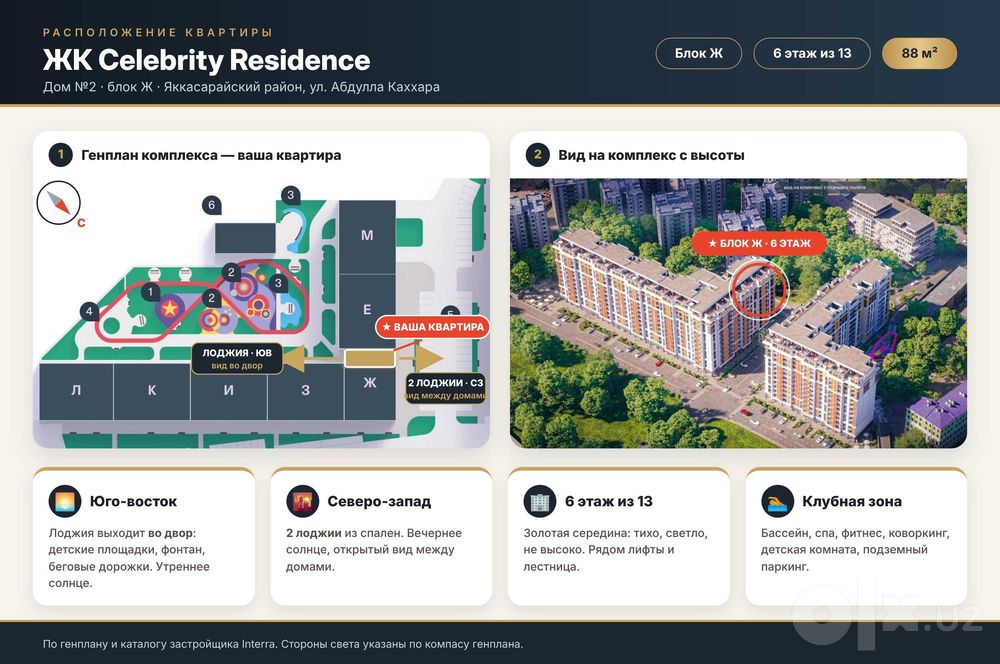Viewport: 1000px width, 664px height.
Task: Click the 6 этаж из 13 header pill
Action: pyautogui.click(x=812, y=54)
